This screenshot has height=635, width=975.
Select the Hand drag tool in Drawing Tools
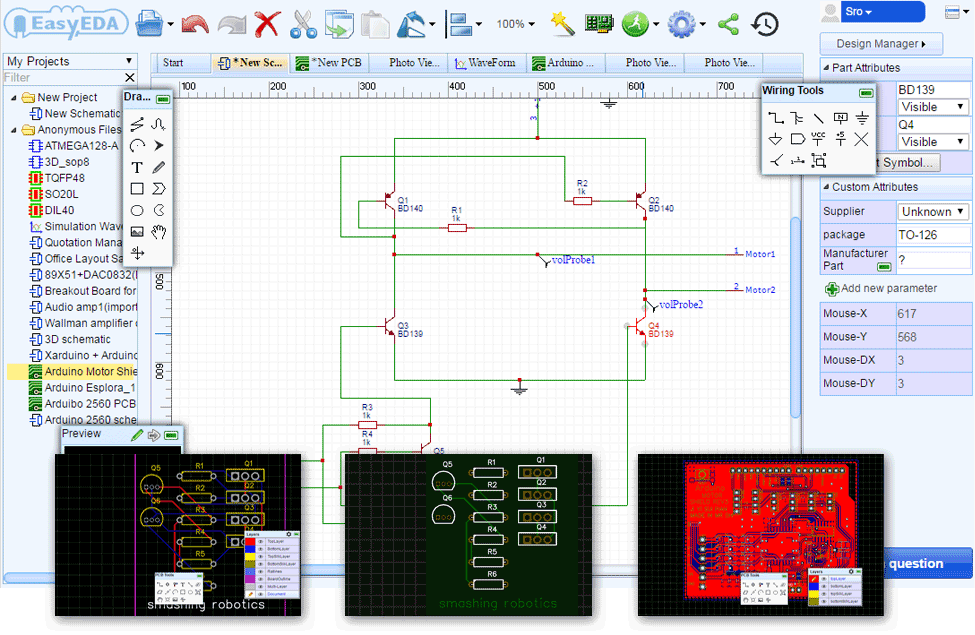click(x=160, y=230)
